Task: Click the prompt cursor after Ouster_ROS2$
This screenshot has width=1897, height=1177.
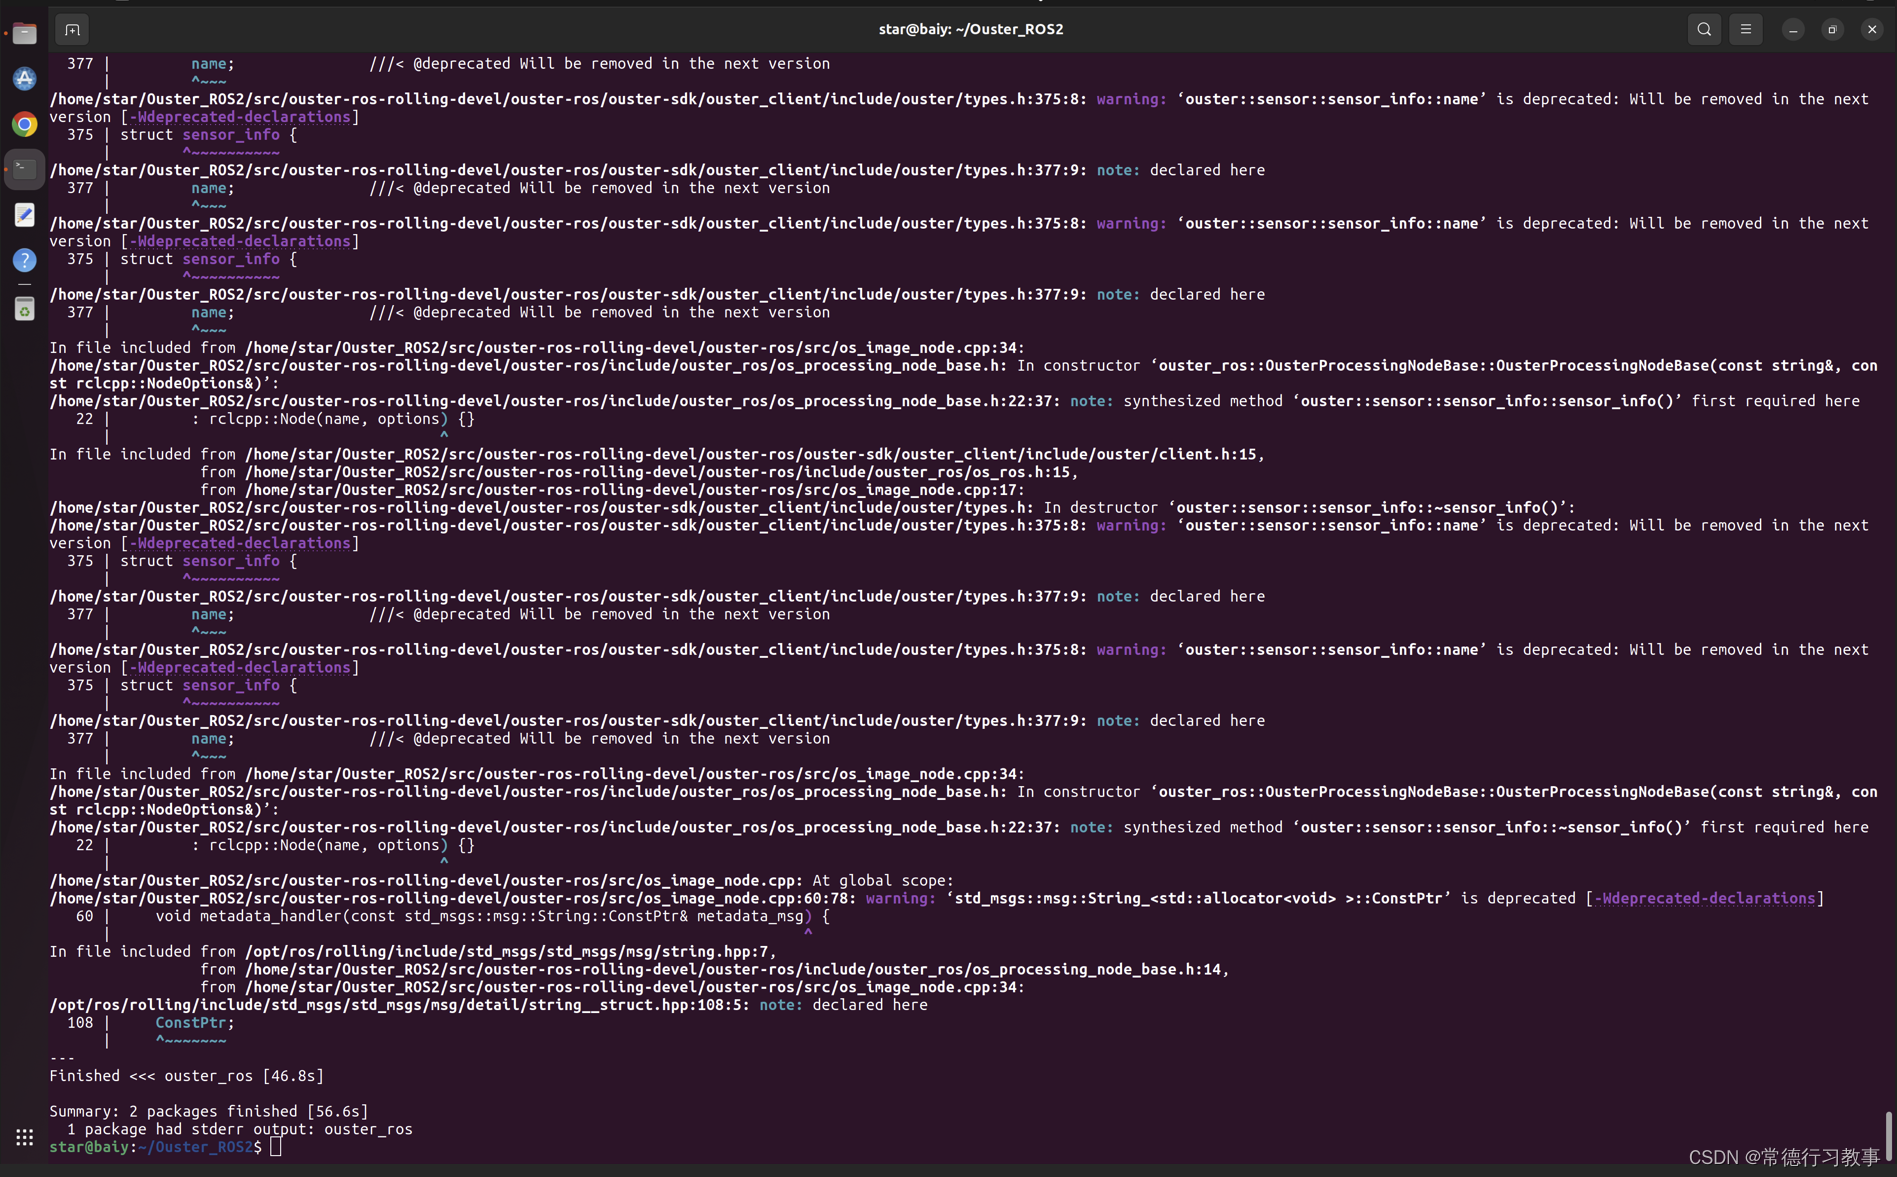Action: 276,1147
